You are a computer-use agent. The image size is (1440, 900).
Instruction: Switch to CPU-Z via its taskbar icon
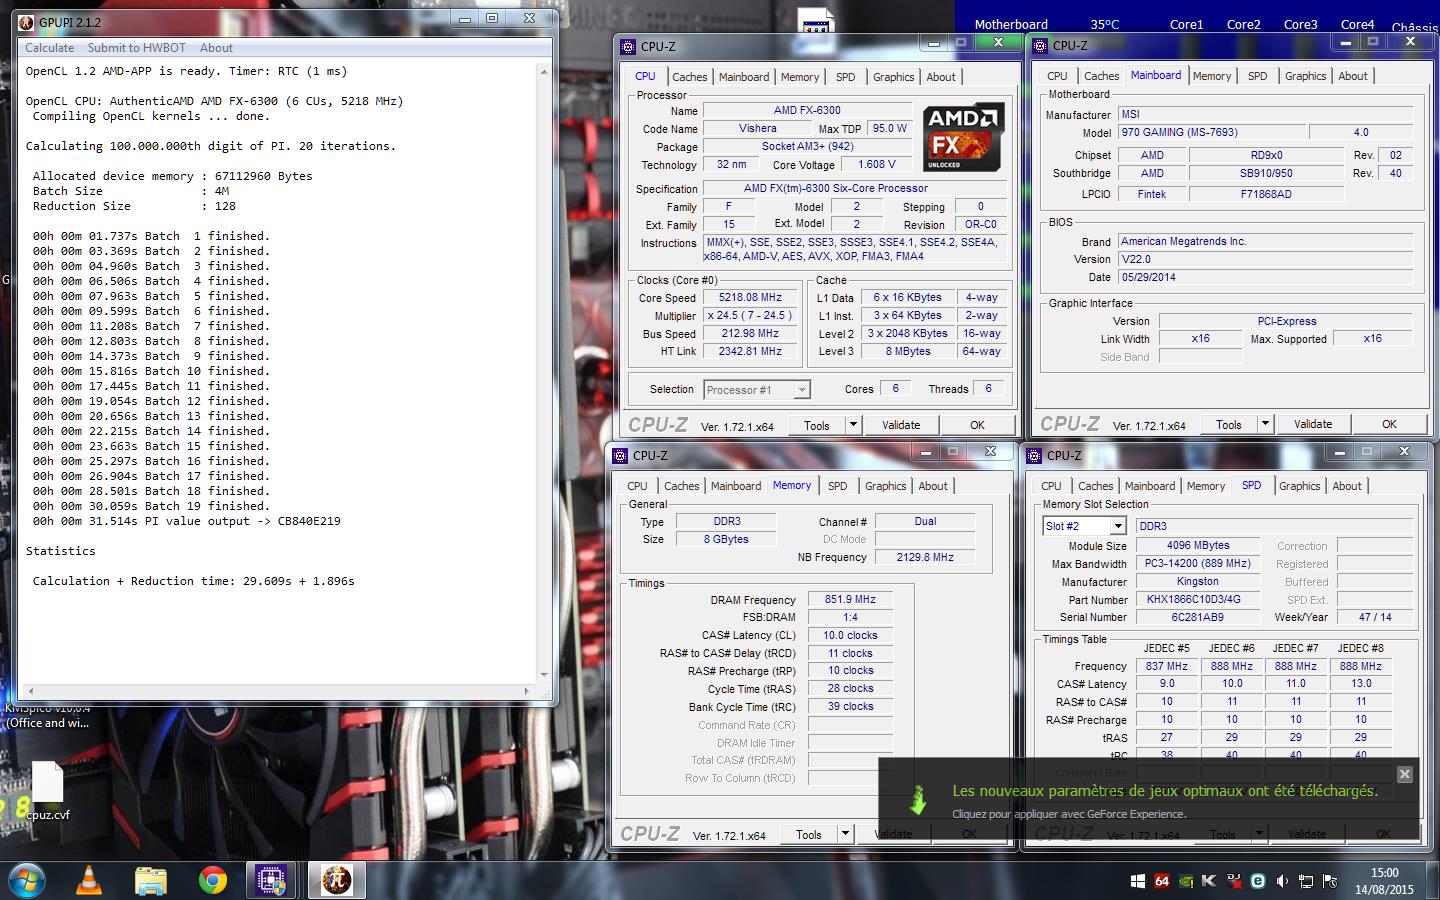271,880
